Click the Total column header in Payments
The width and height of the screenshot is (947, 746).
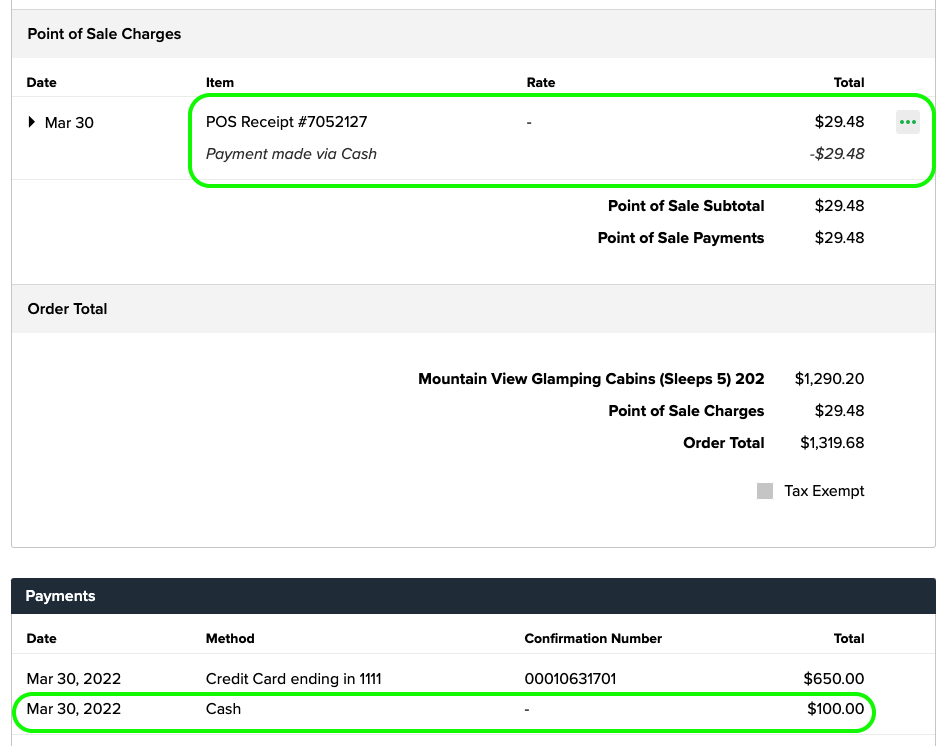848,638
